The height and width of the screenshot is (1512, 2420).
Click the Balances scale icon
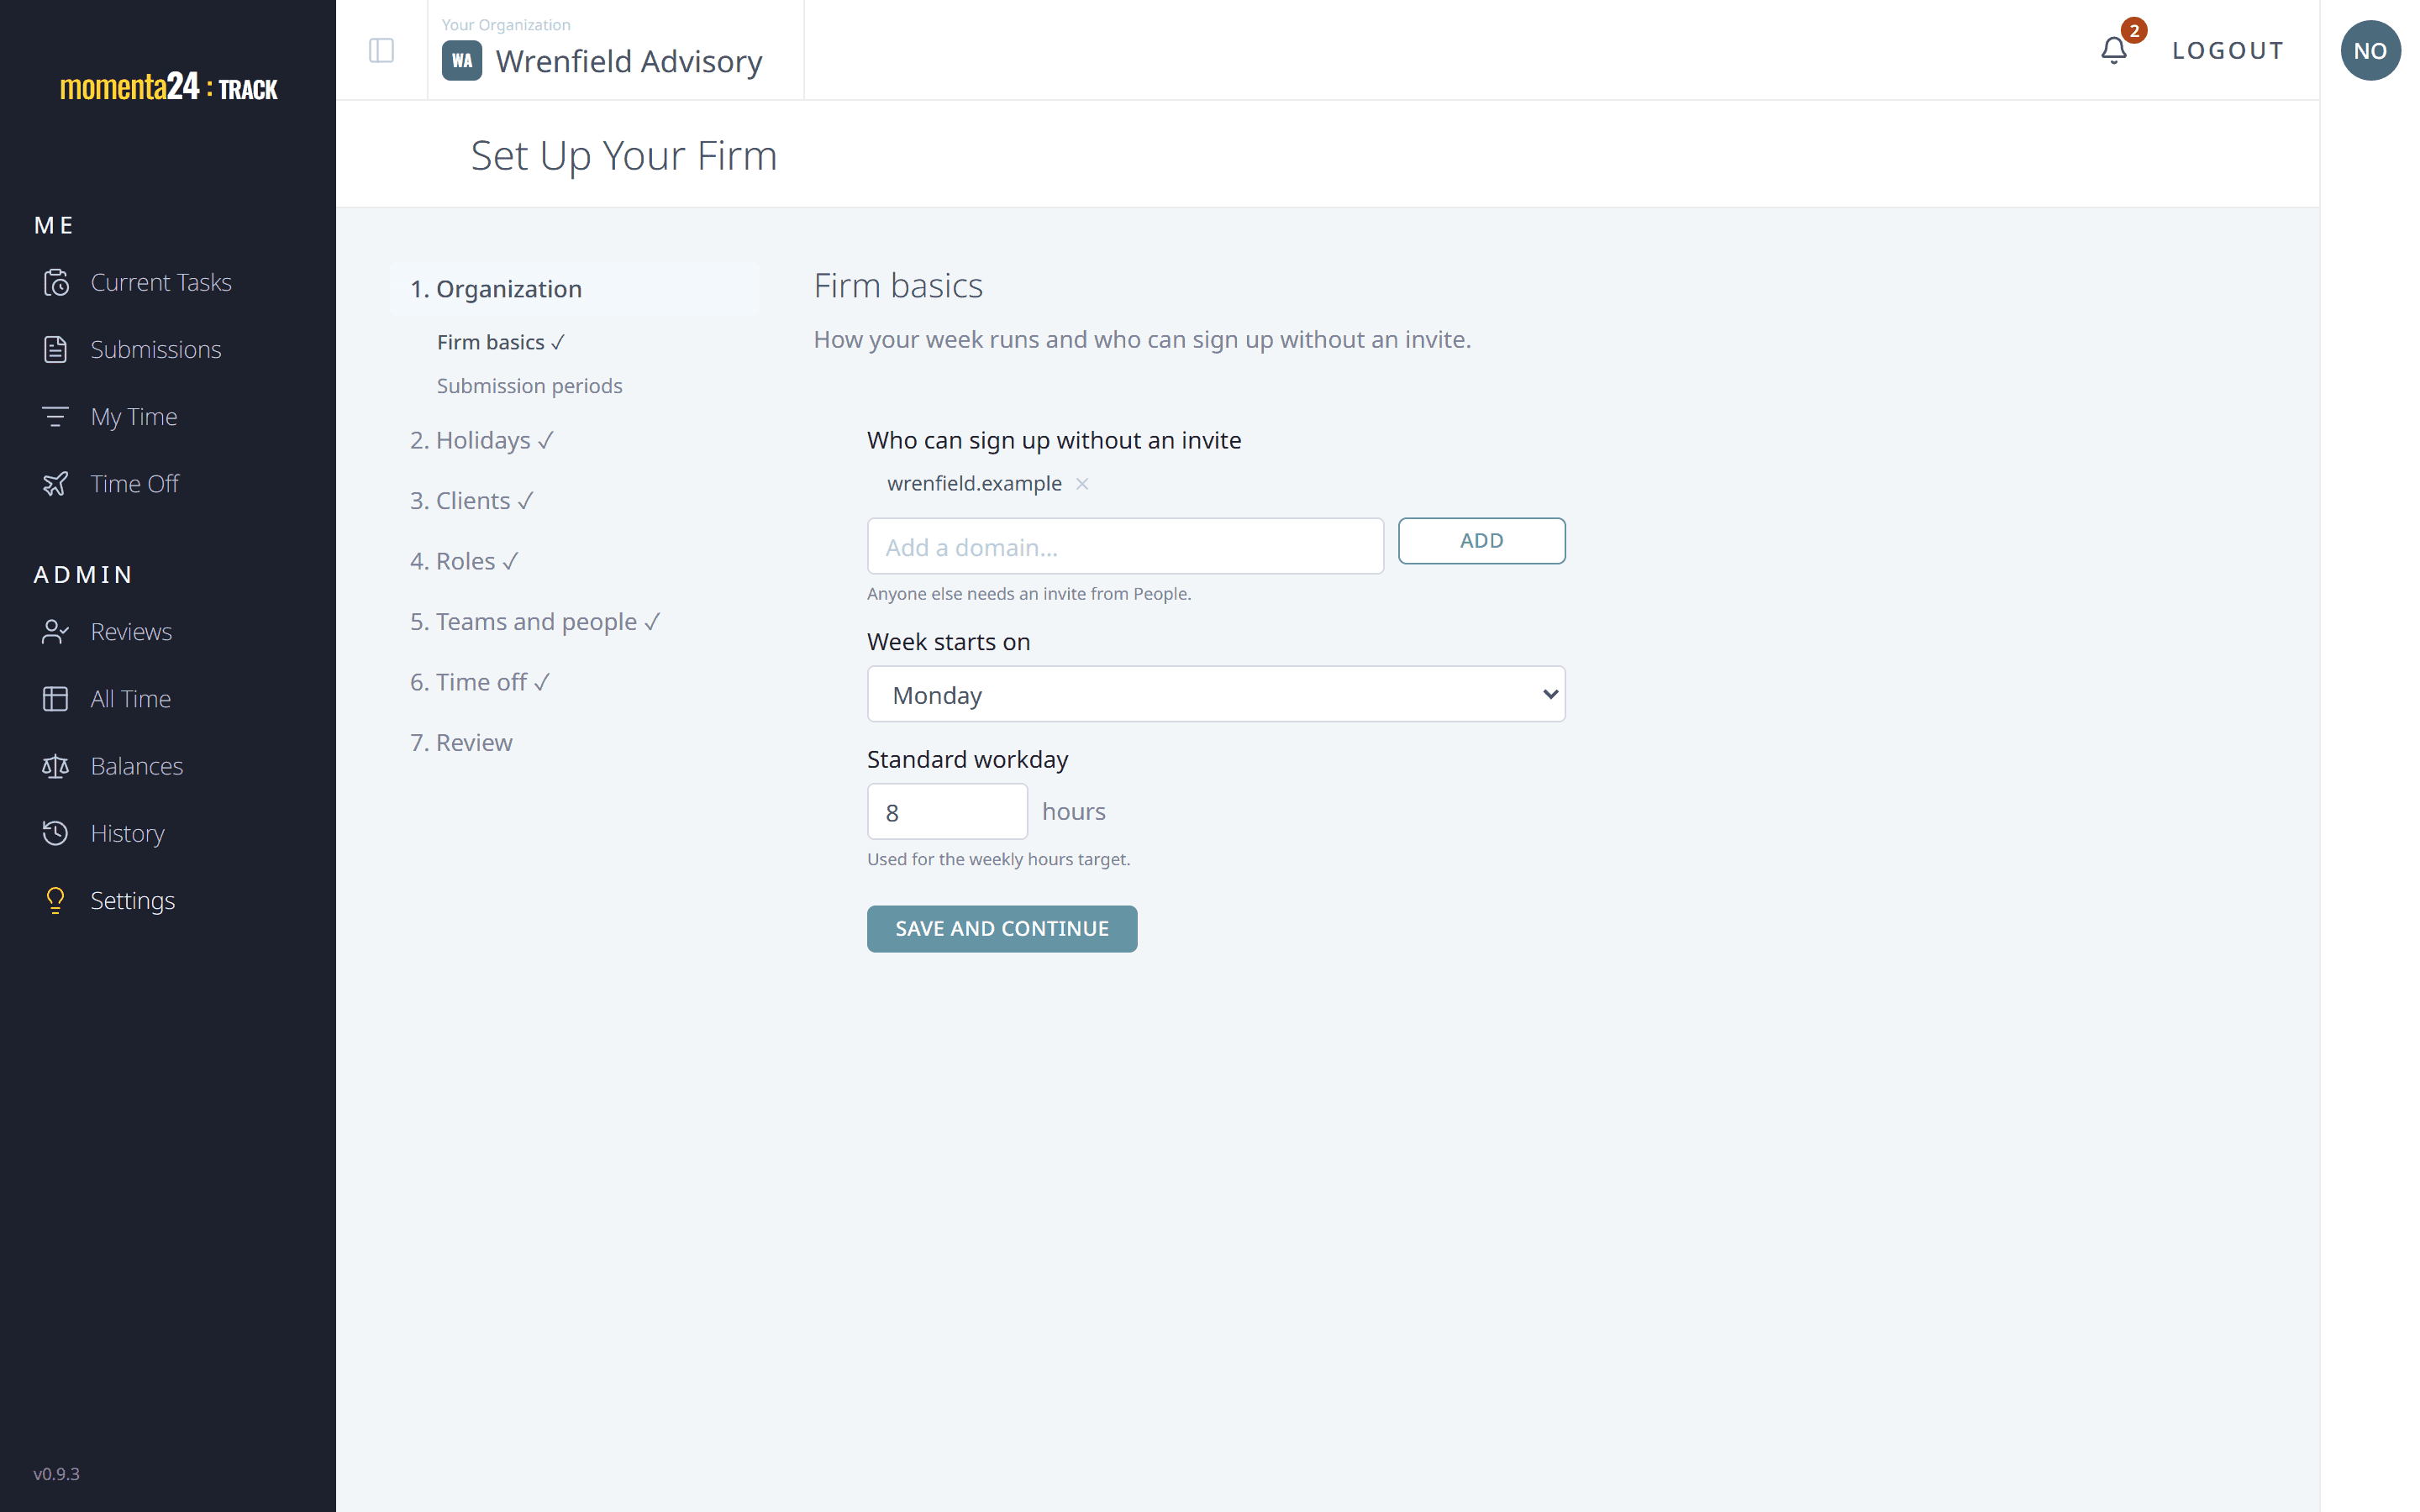pos(56,766)
